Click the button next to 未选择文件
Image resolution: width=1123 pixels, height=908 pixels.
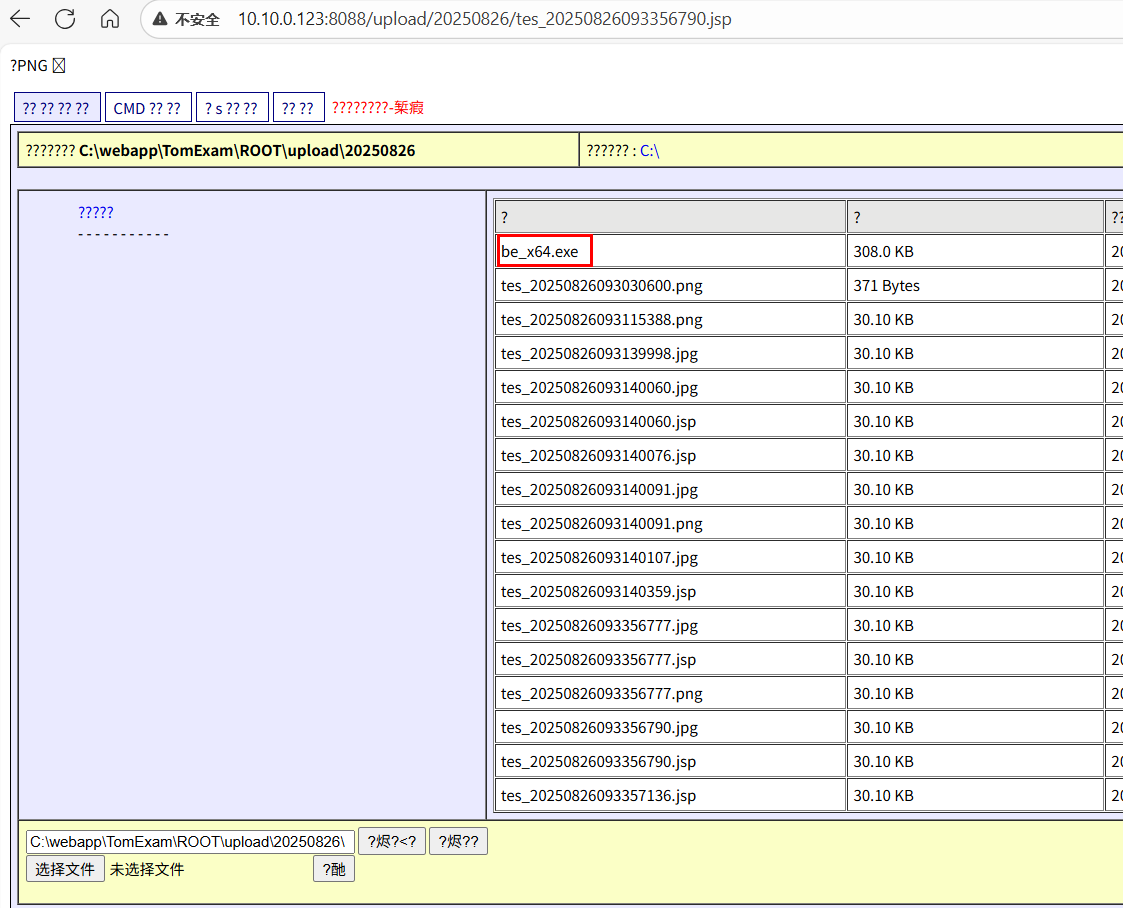(334, 870)
